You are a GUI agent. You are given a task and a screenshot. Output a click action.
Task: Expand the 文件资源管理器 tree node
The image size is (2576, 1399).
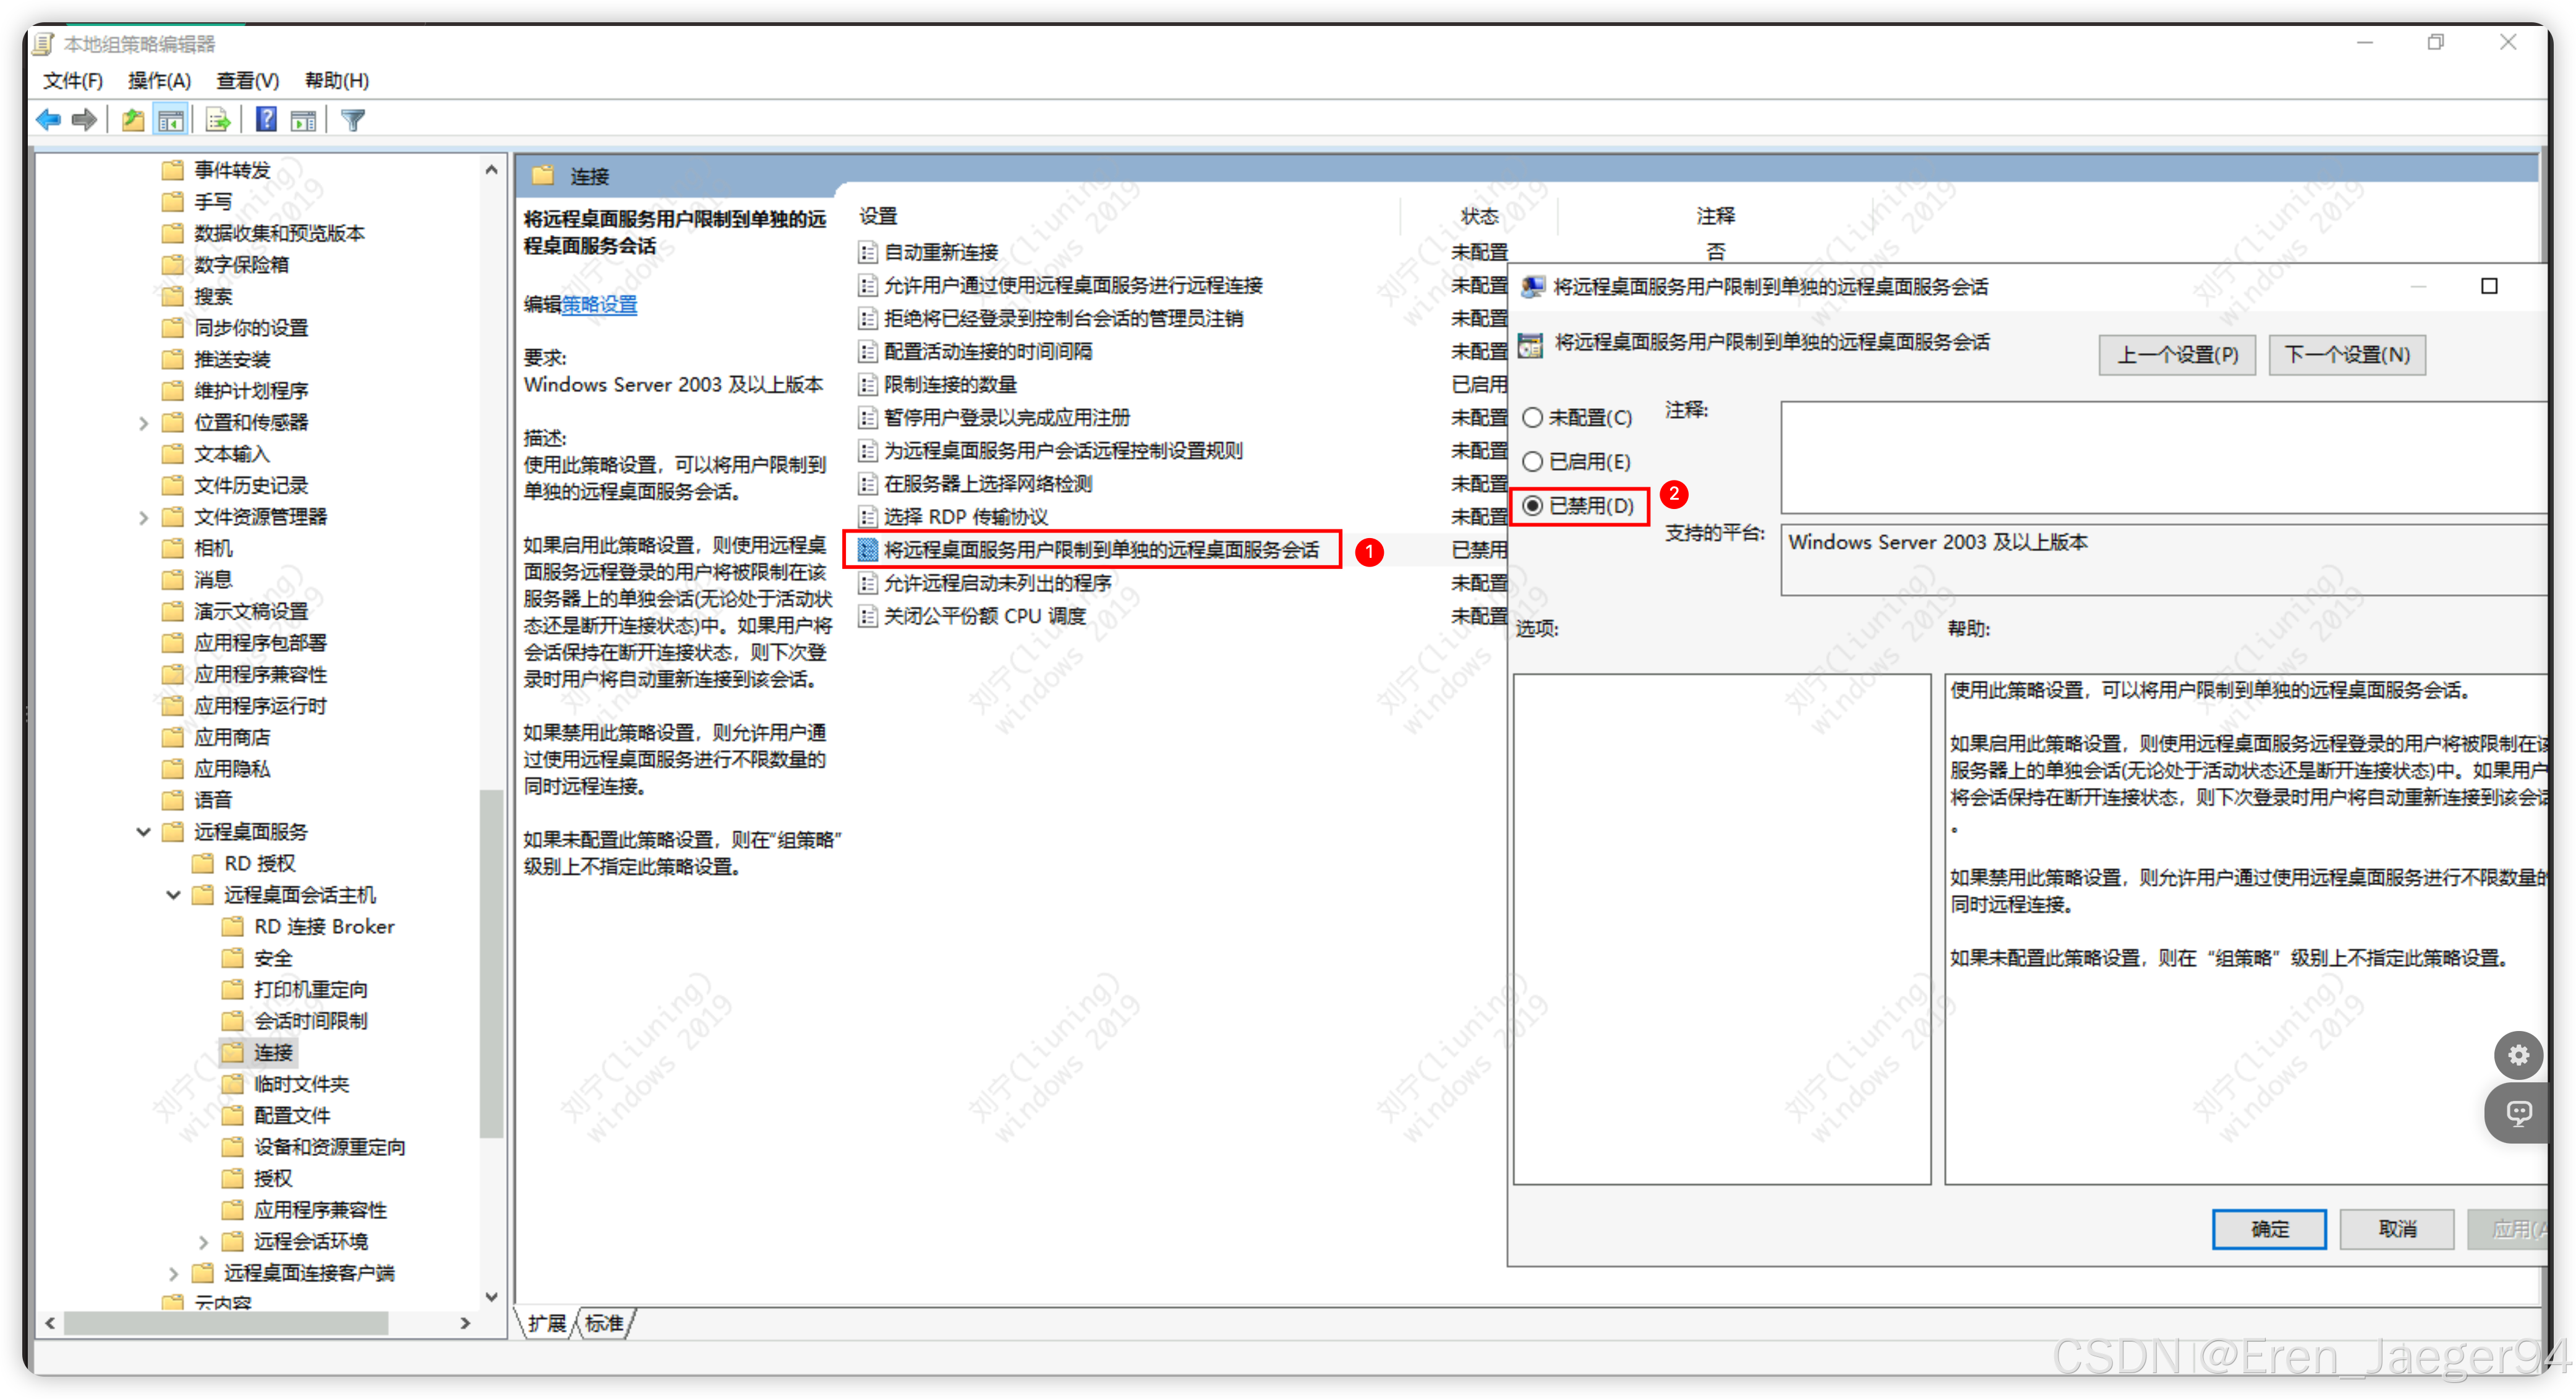(x=143, y=517)
